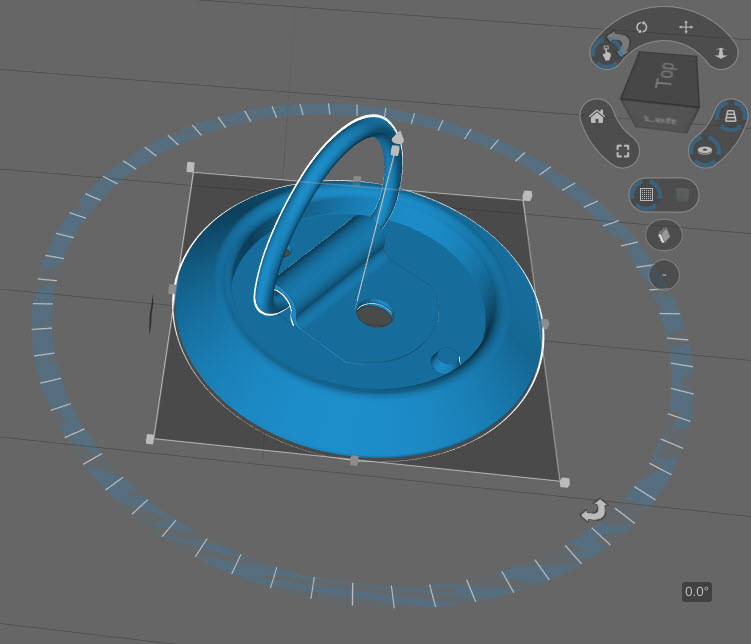The width and height of the screenshot is (751, 644).
Task: Click the back-left corner bounding box handle
Action: (x=190, y=167)
